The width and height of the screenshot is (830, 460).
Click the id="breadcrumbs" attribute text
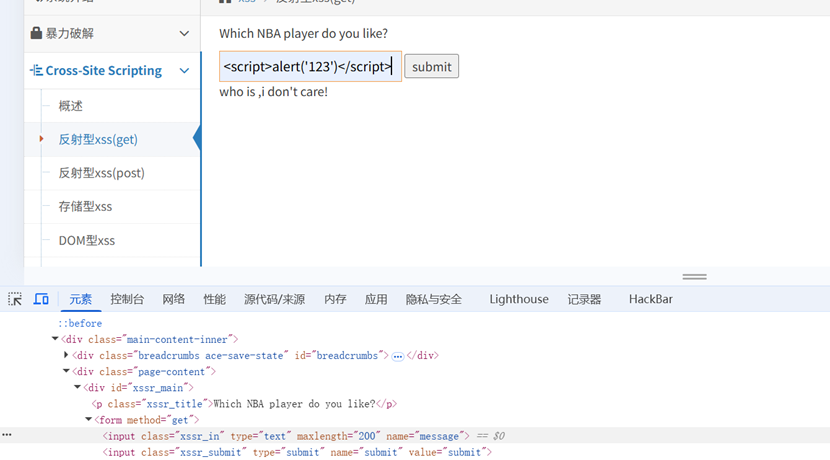tap(339, 356)
